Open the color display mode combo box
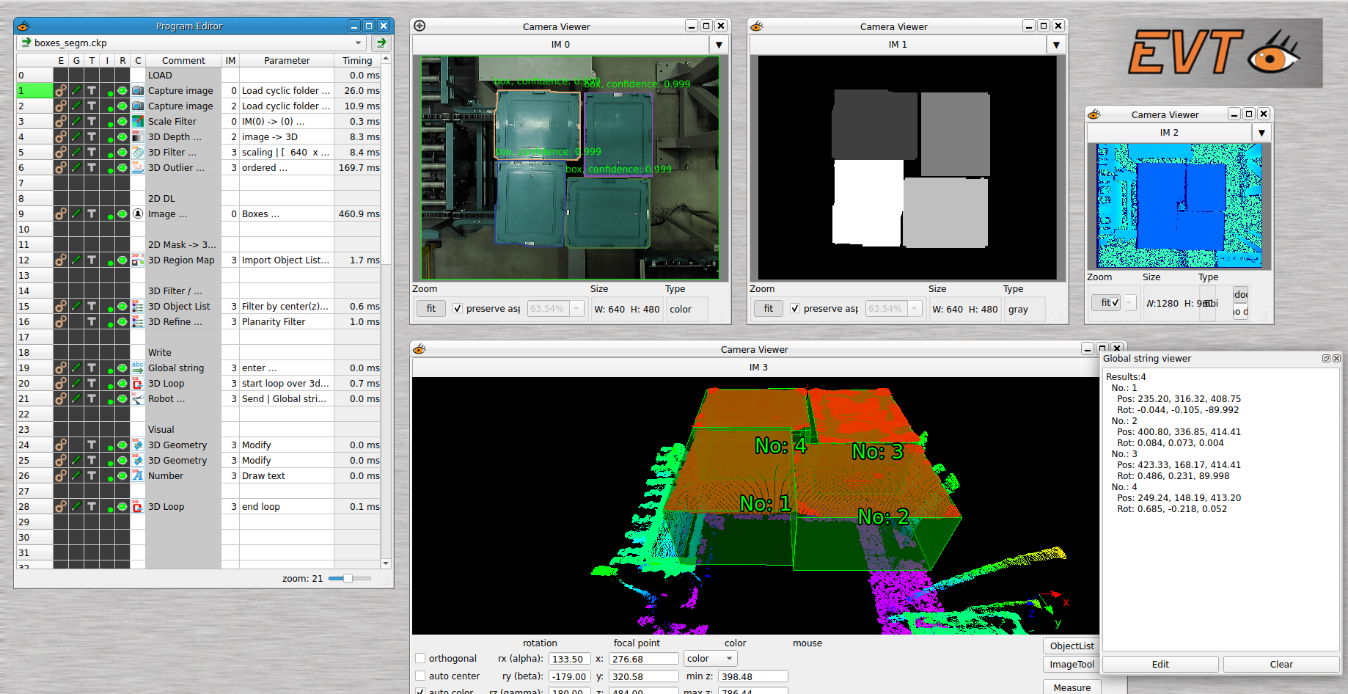The height and width of the screenshot is (694, 1348). (x=710, y=658)
